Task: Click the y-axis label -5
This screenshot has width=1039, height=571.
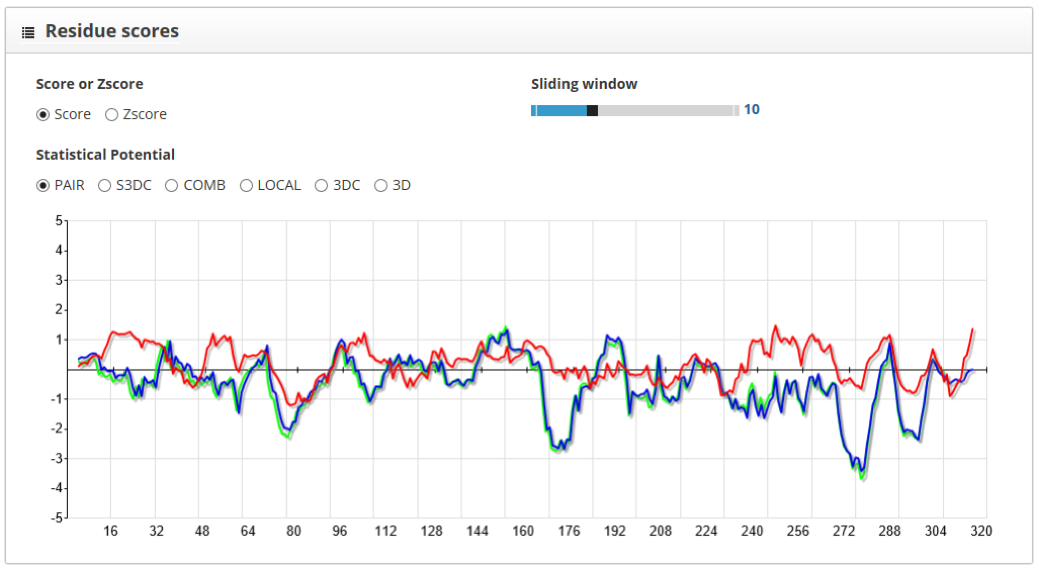Action: pyautogui.click(x=57, y=518)
